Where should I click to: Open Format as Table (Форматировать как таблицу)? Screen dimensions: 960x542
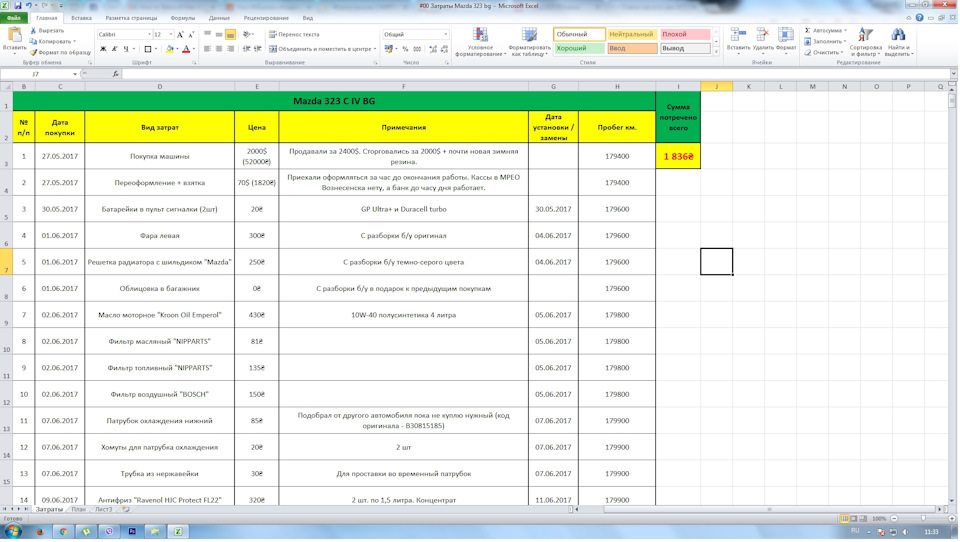(x=530, y=42)
